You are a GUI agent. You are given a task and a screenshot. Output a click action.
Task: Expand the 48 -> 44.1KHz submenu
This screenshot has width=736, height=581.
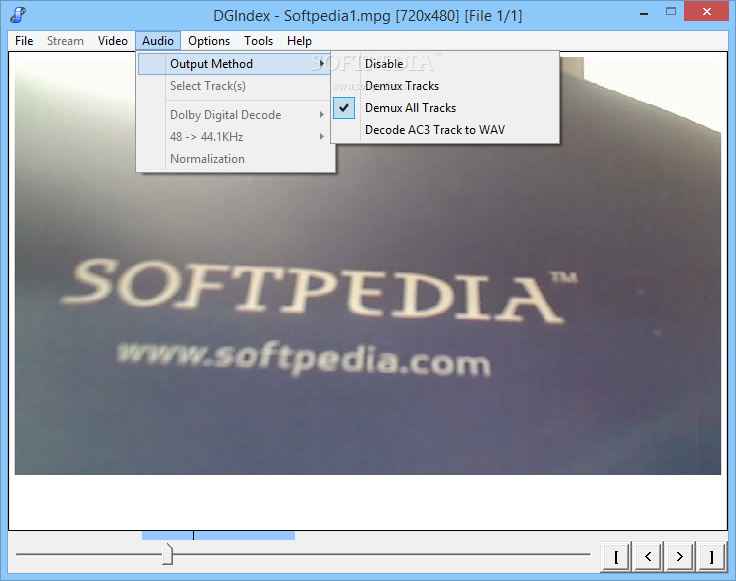click(x=236, y=137)
